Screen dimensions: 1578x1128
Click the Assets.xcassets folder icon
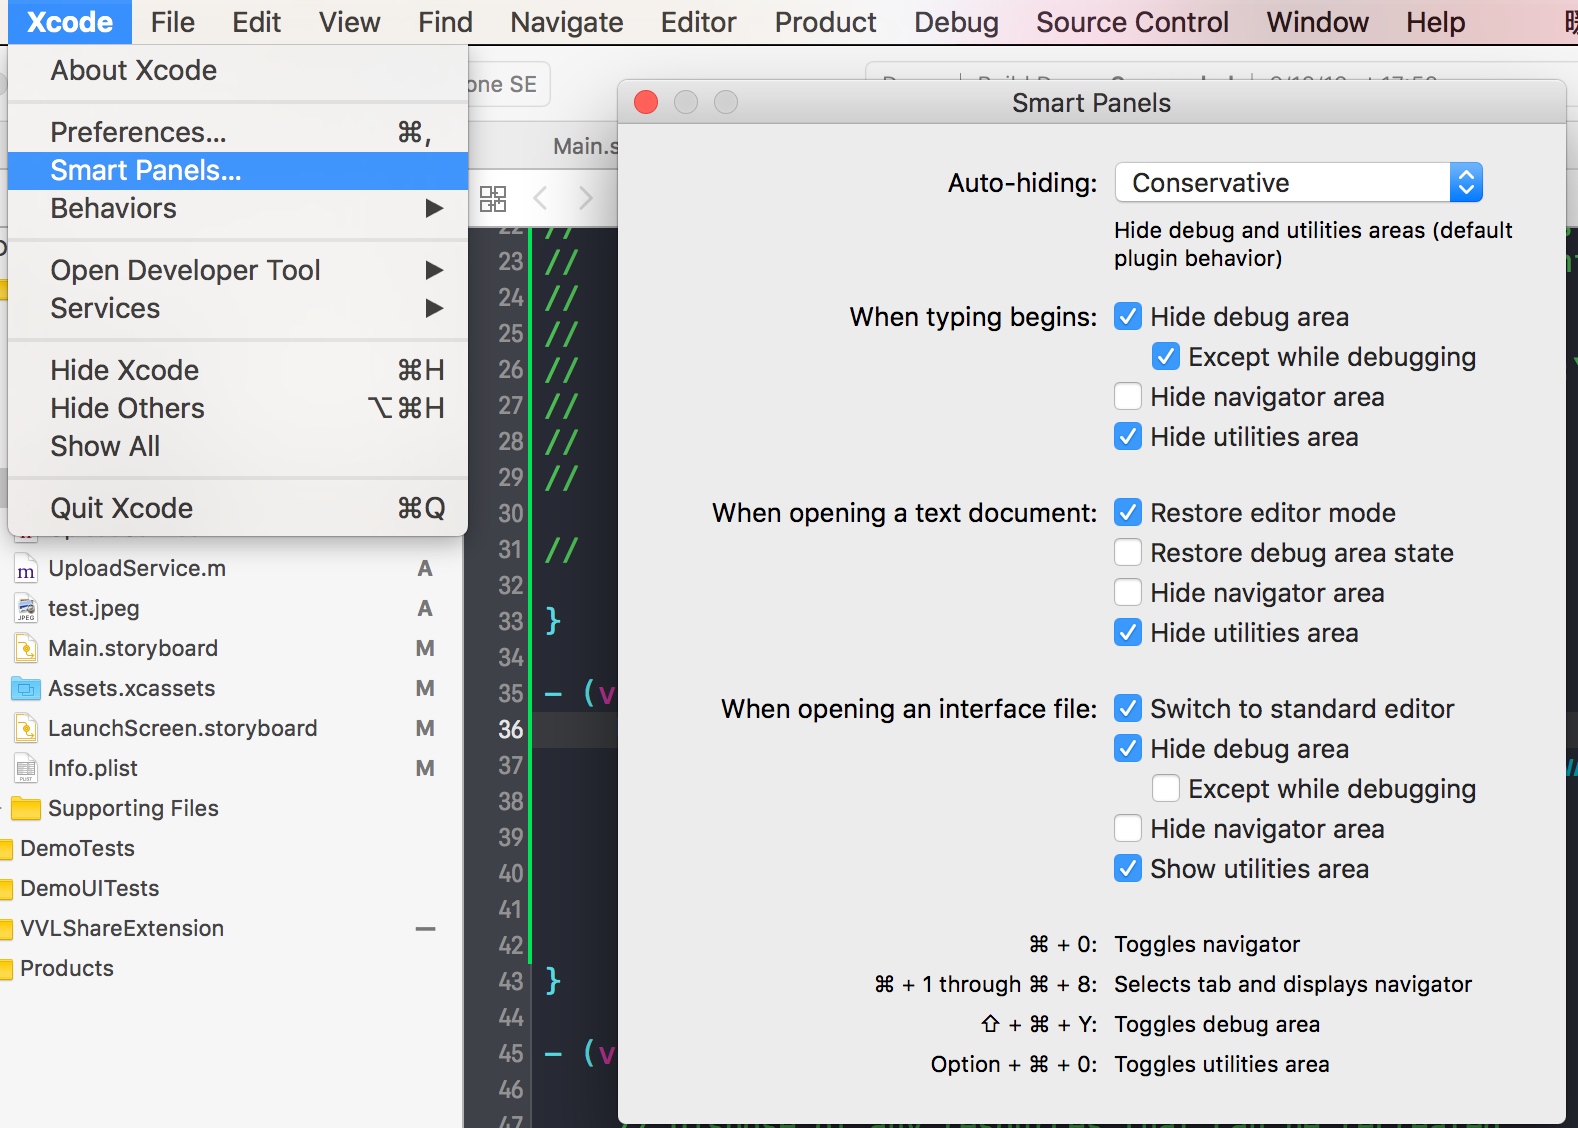(26, 689)
